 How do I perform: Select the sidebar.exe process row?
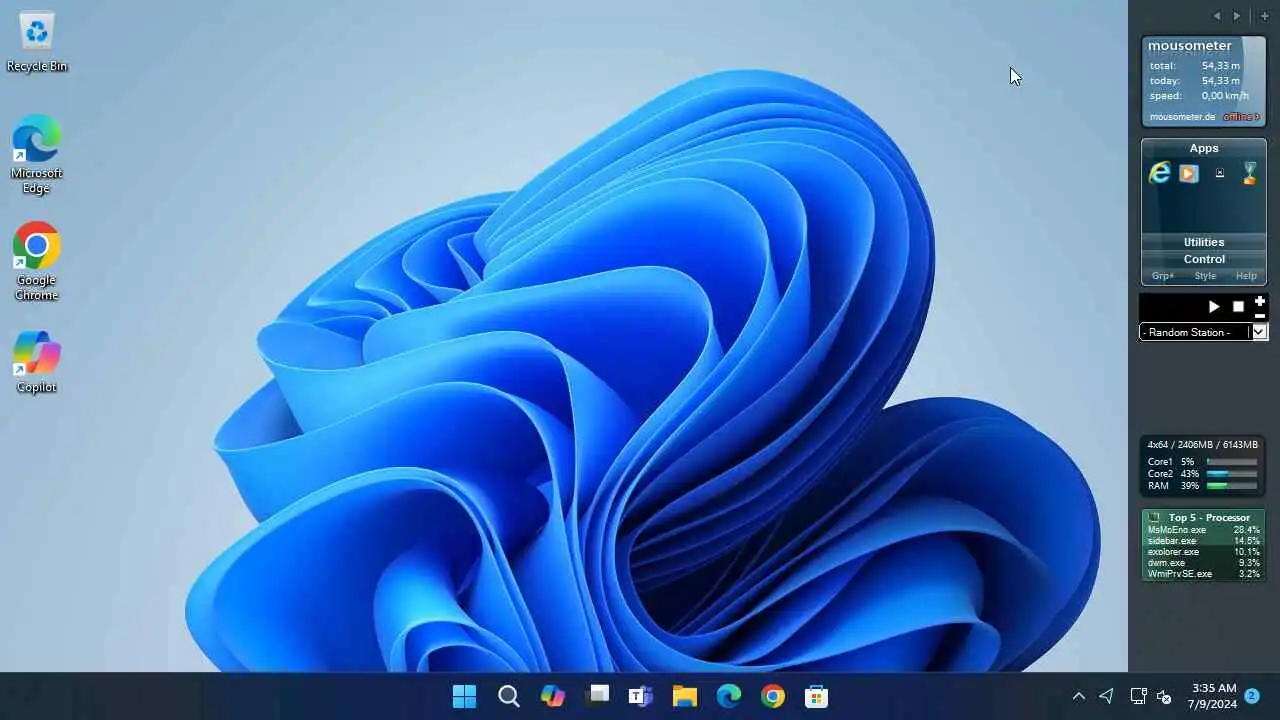[x=1203, y=541]
